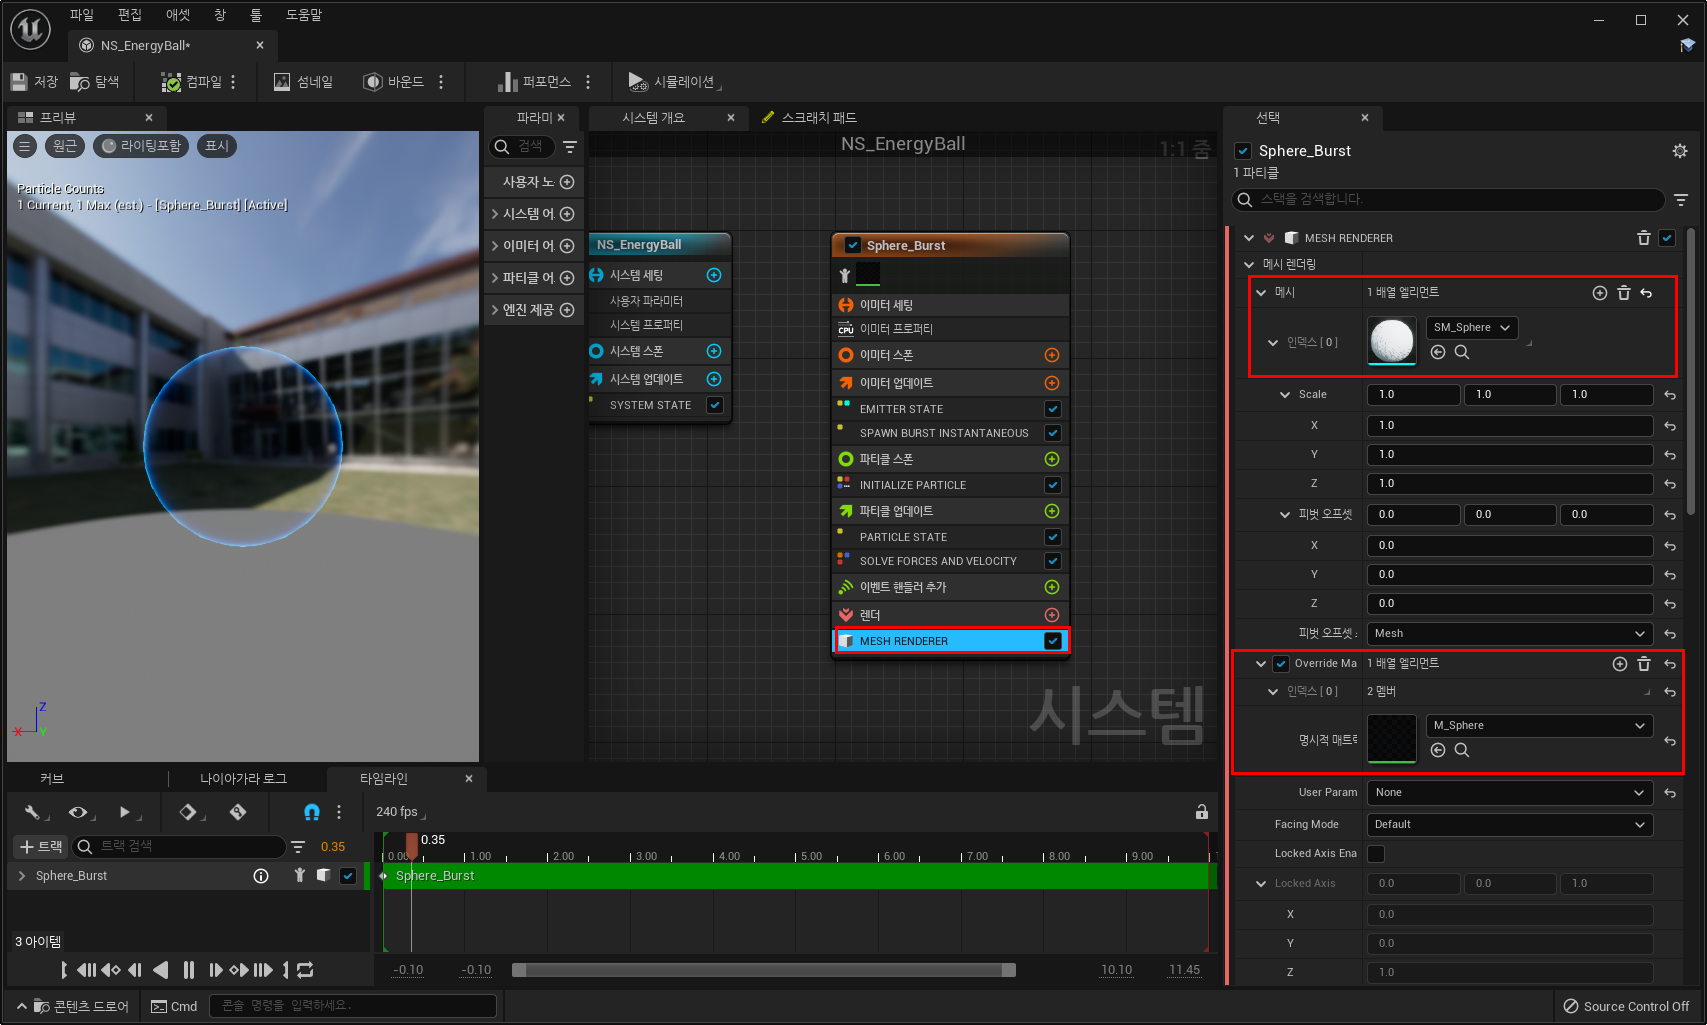Expand 이미터 어 parameter category
Viewport: 1707px width, 1025px height.
(495, 246)
